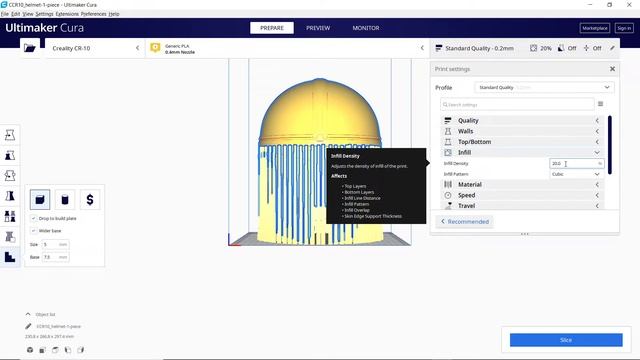640x360 pixels.
Task: Click the Marketplace button
Action: (595, 28)
